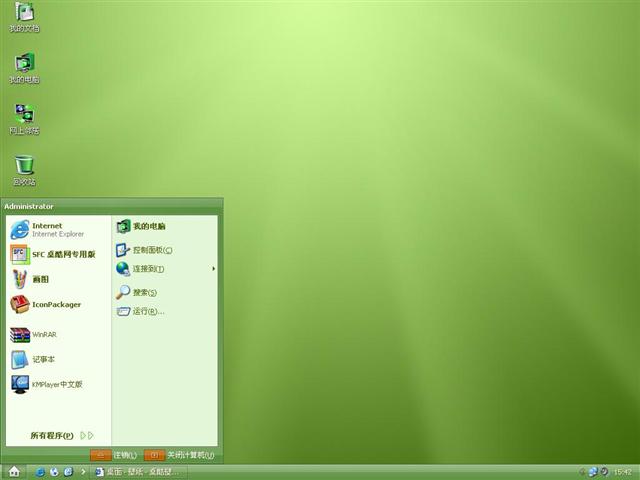Click the home-shaped Start button
640x480 pixels.
(14, 471)
